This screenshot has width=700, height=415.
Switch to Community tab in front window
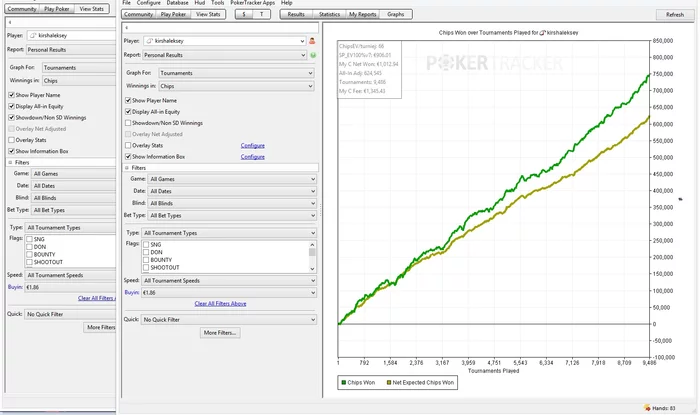pyautogui.click(x=138, y=14)
